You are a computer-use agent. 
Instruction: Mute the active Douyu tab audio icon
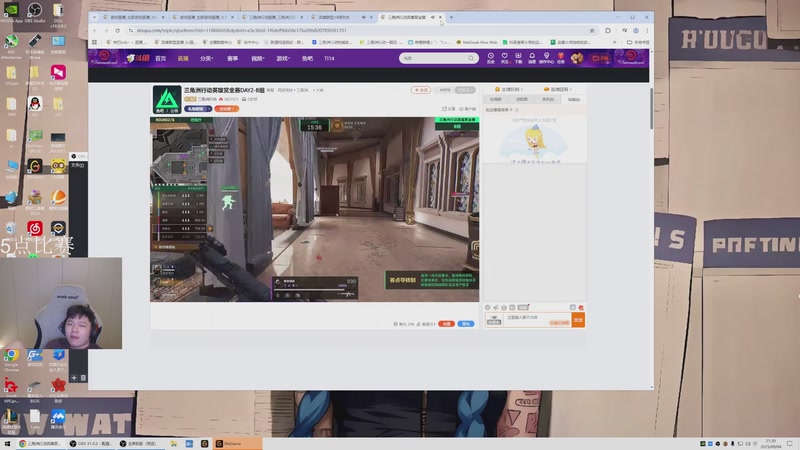432,17
